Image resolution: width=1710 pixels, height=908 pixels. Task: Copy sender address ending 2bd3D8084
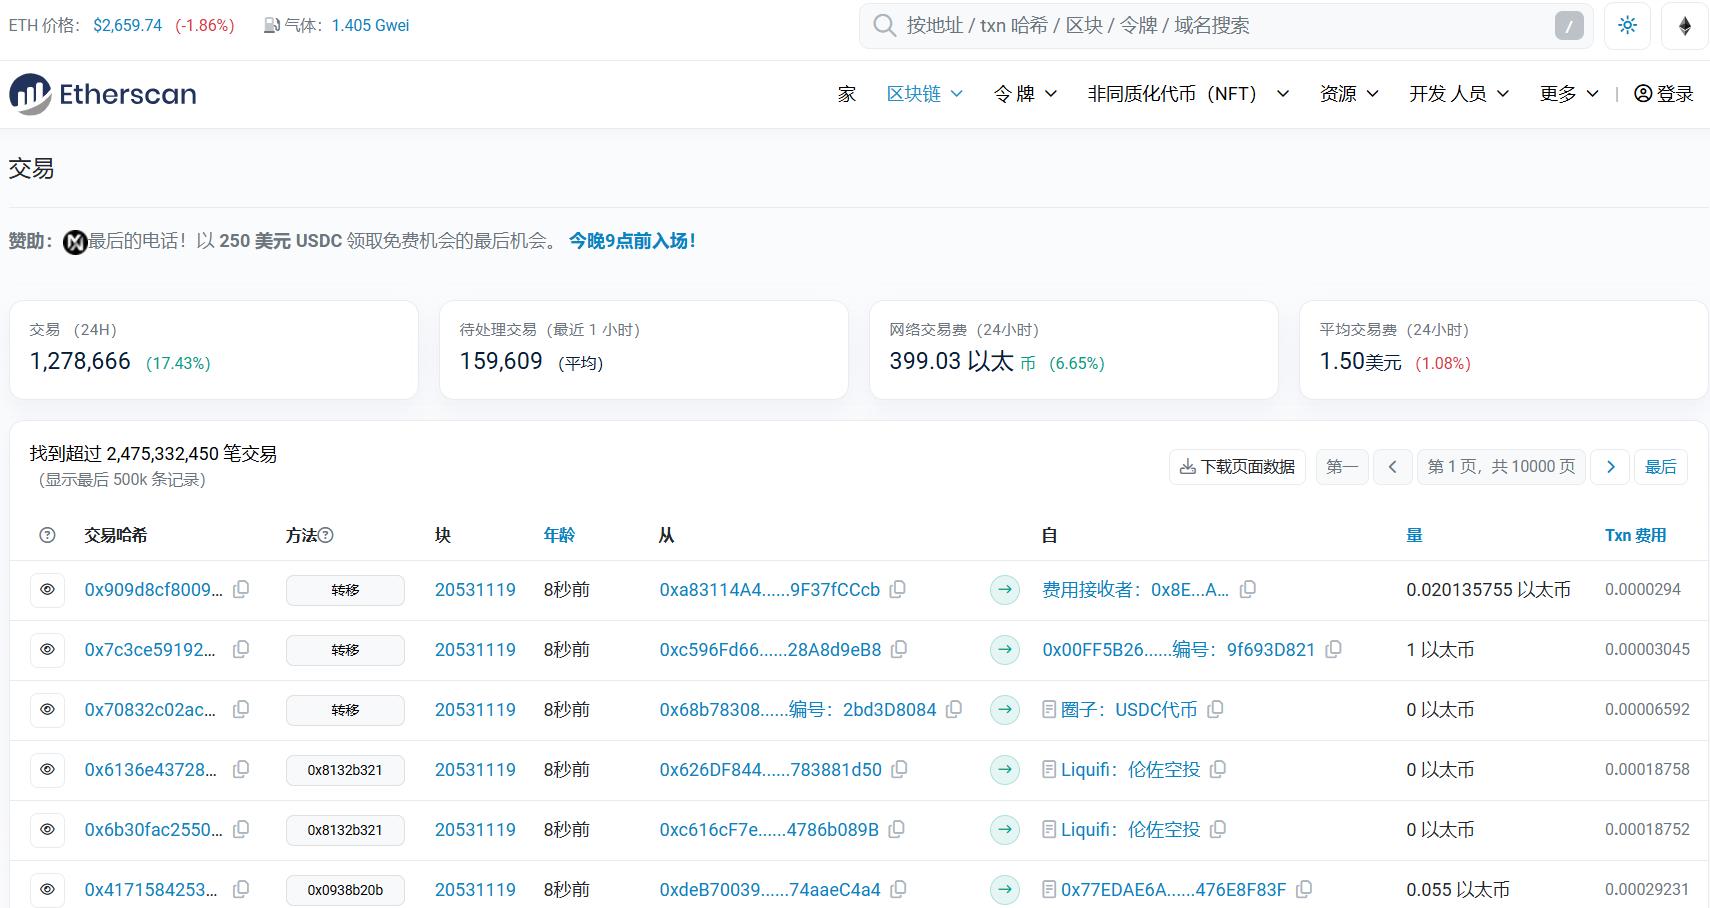click(954, 710)
